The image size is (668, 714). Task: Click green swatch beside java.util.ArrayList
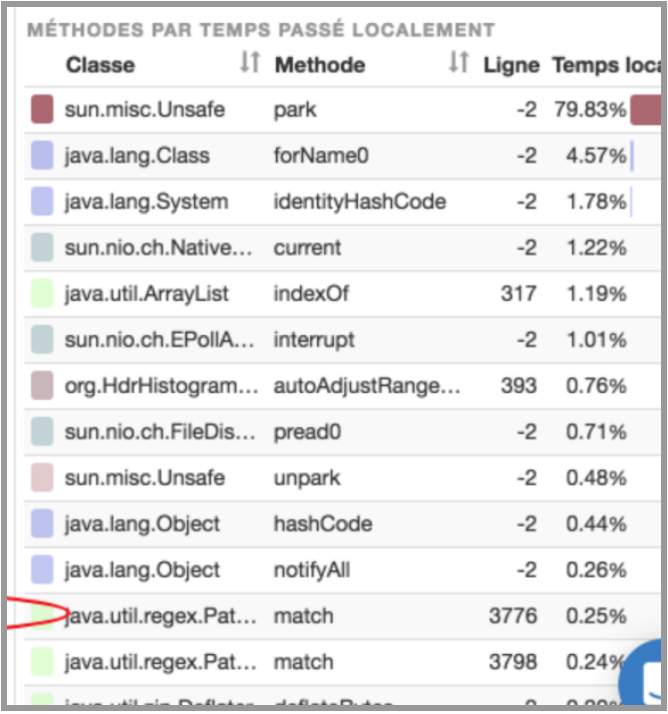click(x=42, y=293)
